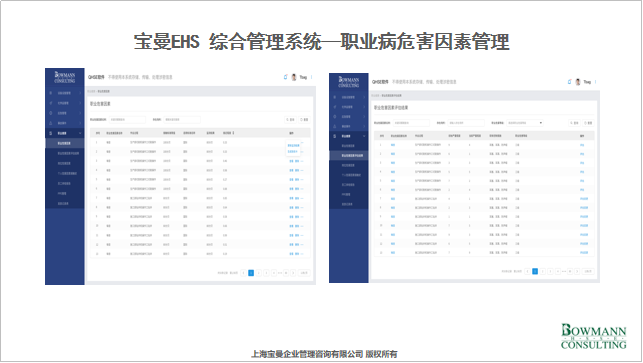The width and height of the screenshot is (643, 363).
Task: Open the Tong user avatar in left screenshot
Action: pos(294,77)
